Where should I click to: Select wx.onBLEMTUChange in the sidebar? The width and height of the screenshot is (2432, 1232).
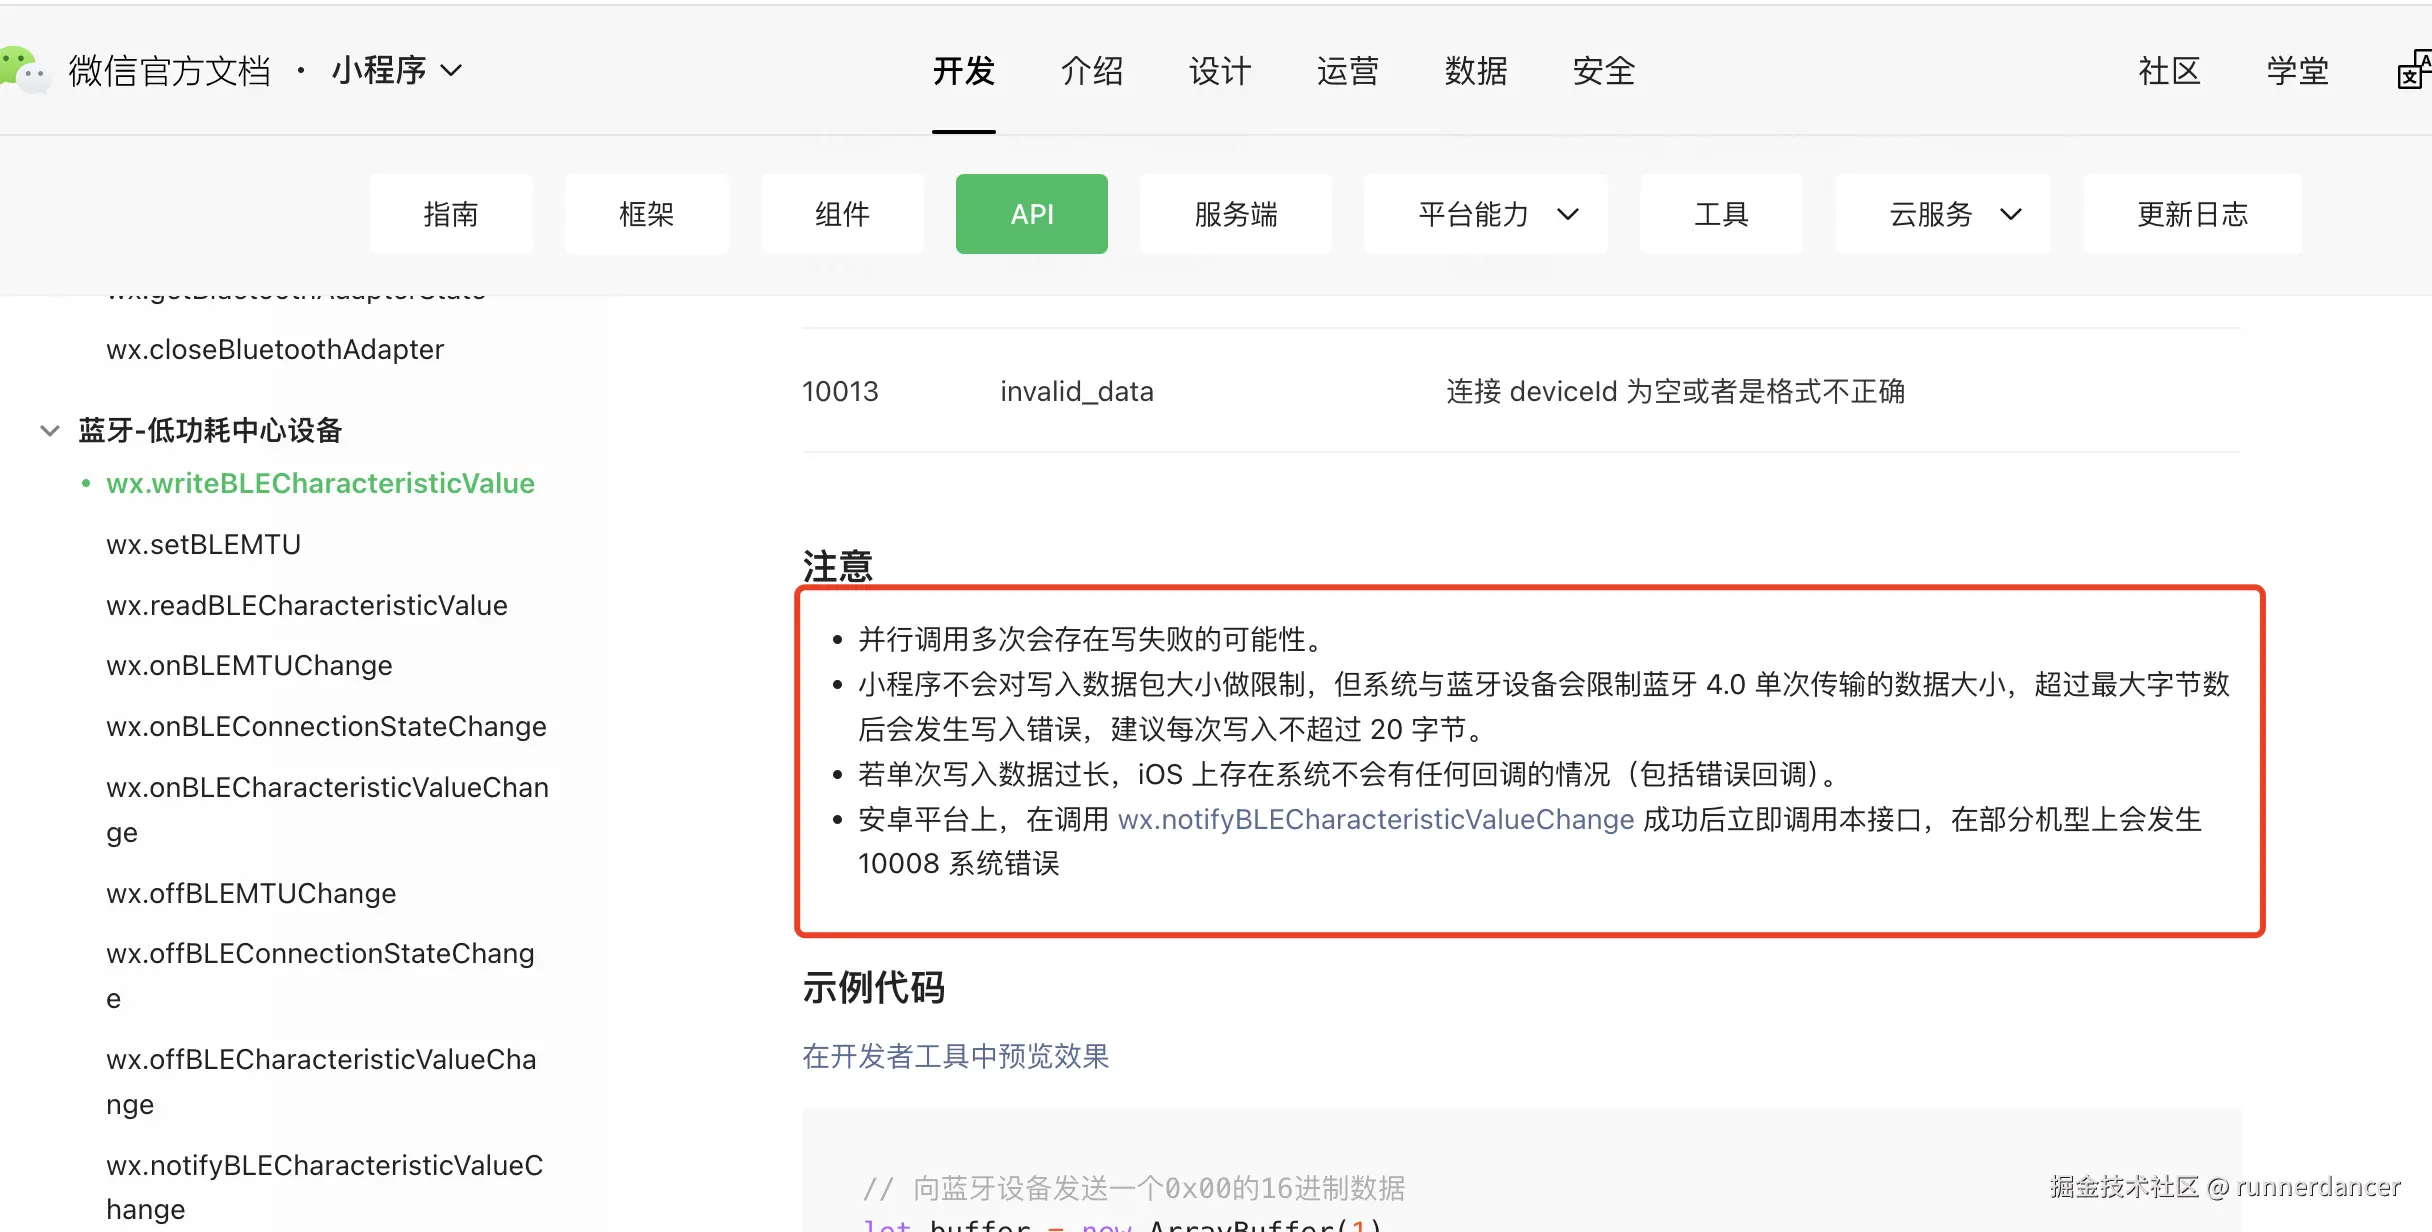pos(249,665)
